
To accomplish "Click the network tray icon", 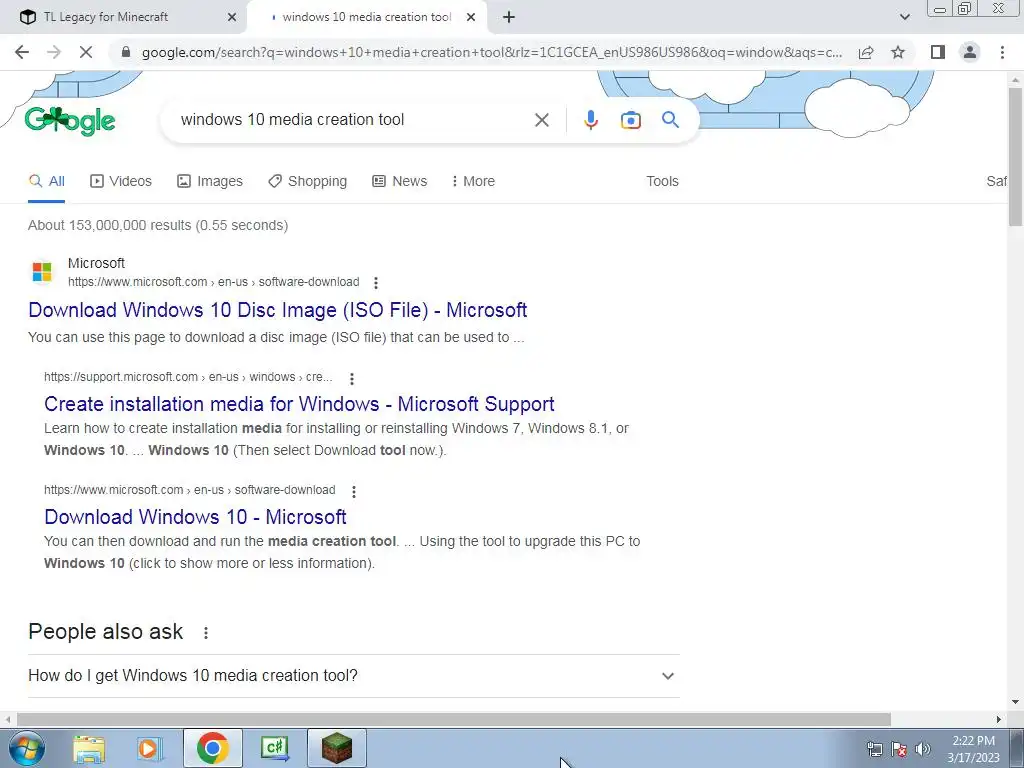I will tap(874, 750).
